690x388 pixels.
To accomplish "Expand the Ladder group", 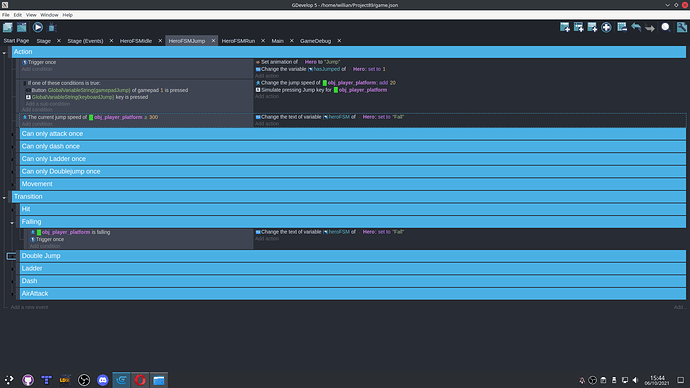I will (x=12, y=269).
